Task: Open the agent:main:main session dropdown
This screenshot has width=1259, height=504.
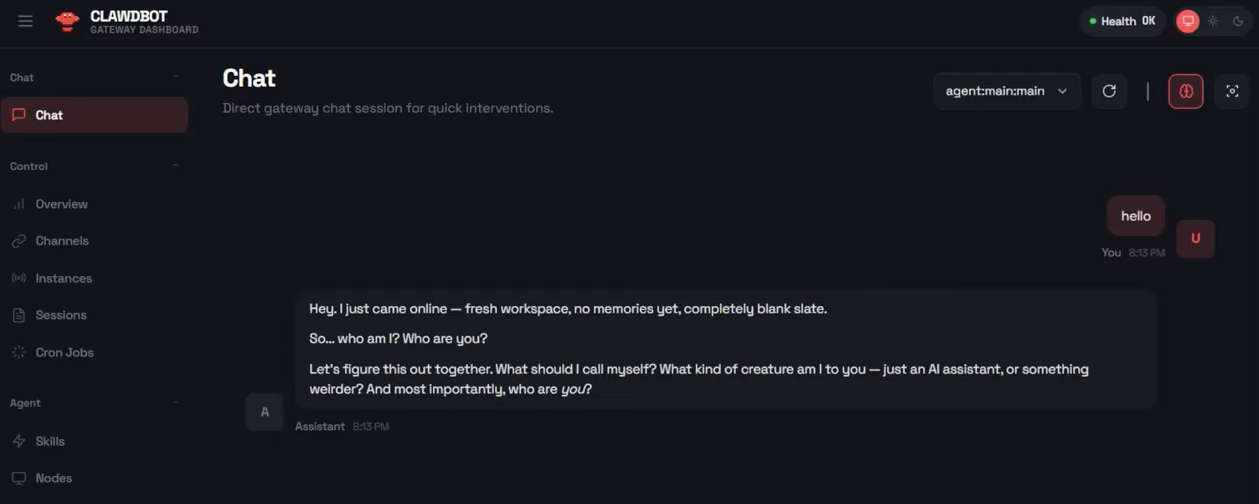Action: click(x=1006, y=91)
